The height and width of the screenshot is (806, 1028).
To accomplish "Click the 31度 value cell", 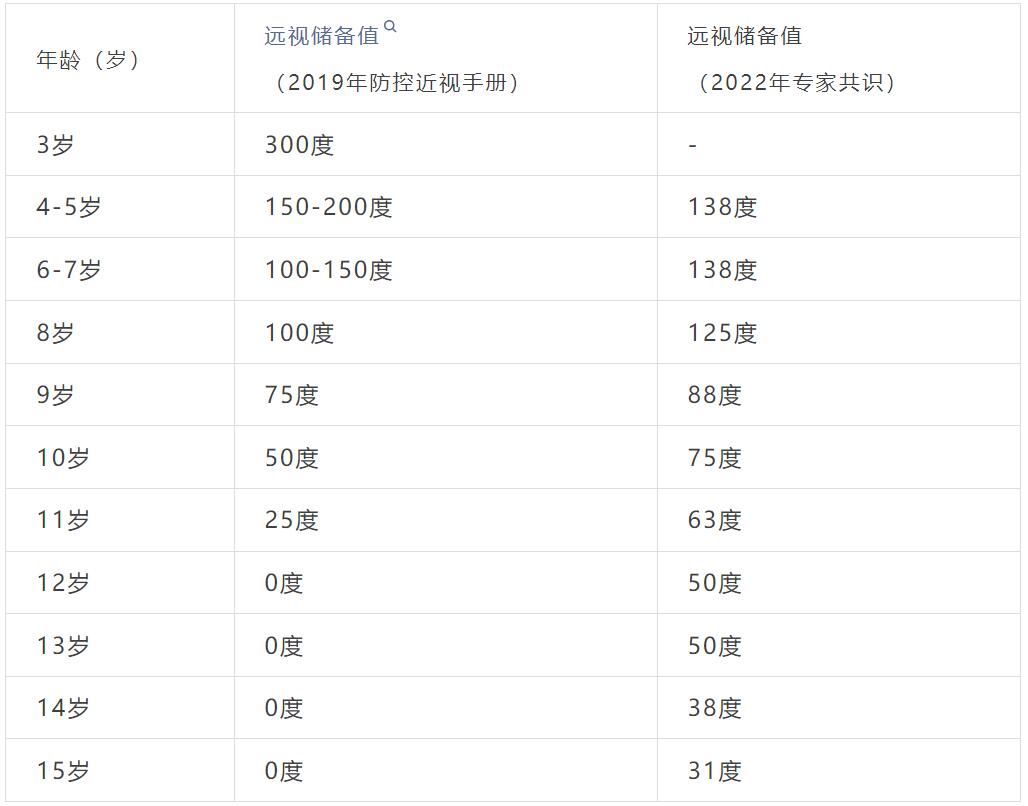I will coord(714,771).
